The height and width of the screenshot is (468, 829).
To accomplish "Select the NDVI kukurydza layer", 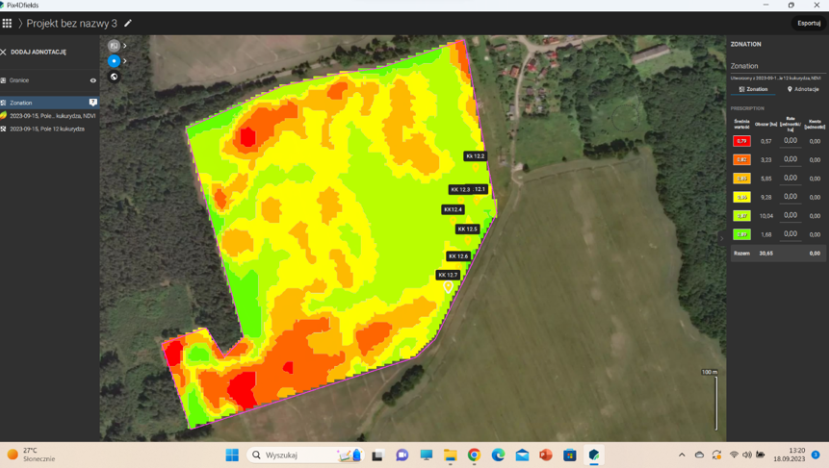I will (50, 115).
